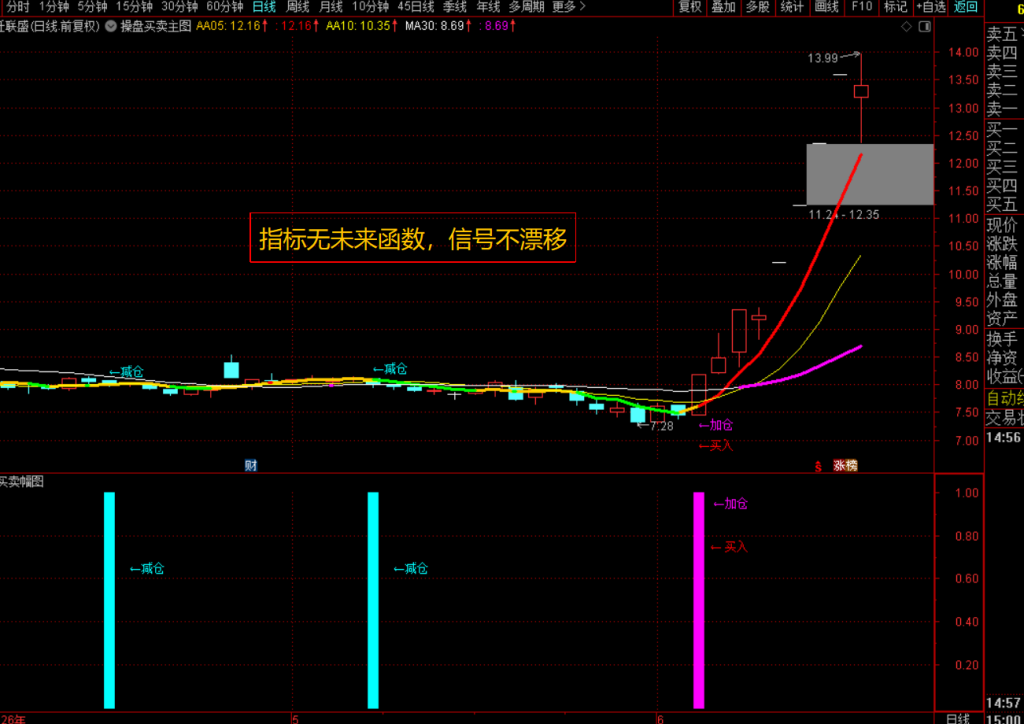Click the second cyan 减仓 bar in sub-chart
The width and height of the screenshot is (1024, 724).
pos(373,600)
